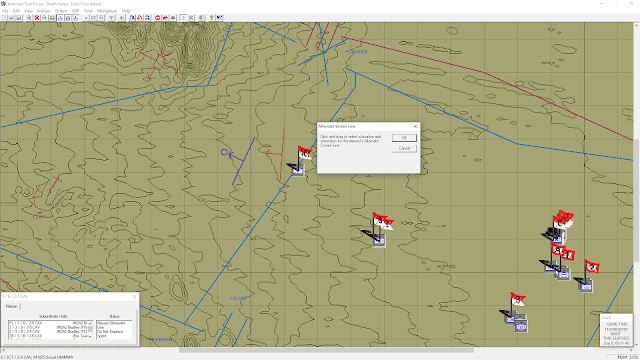Viewport: 640px width, 360px height.
Task: Toggle the first blue overlay toolbar button
Action: click(x=60, y=18)
